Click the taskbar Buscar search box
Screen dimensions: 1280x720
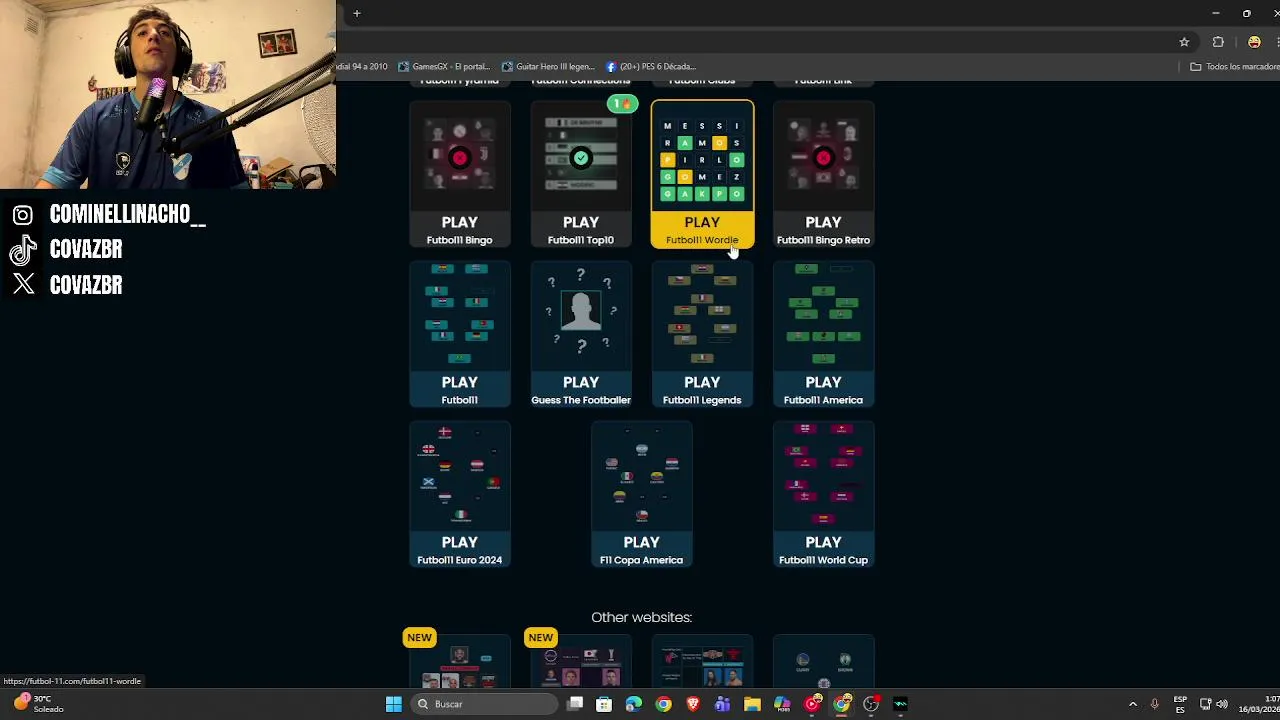point(486,704)
